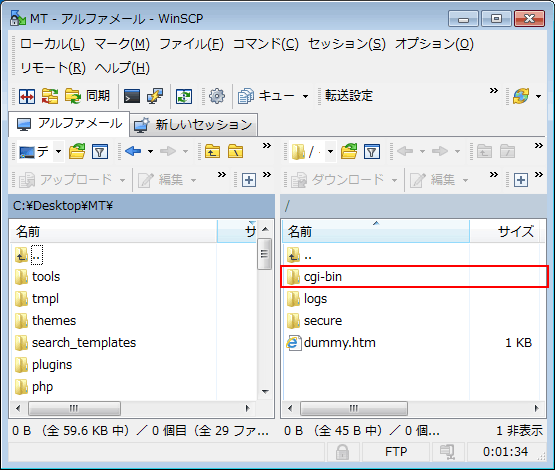Open the terminal console icon
555x470 pixels.
pos(132,96)
